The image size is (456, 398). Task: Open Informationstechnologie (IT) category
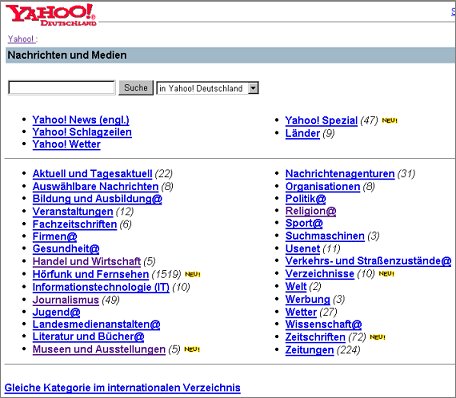101,287
